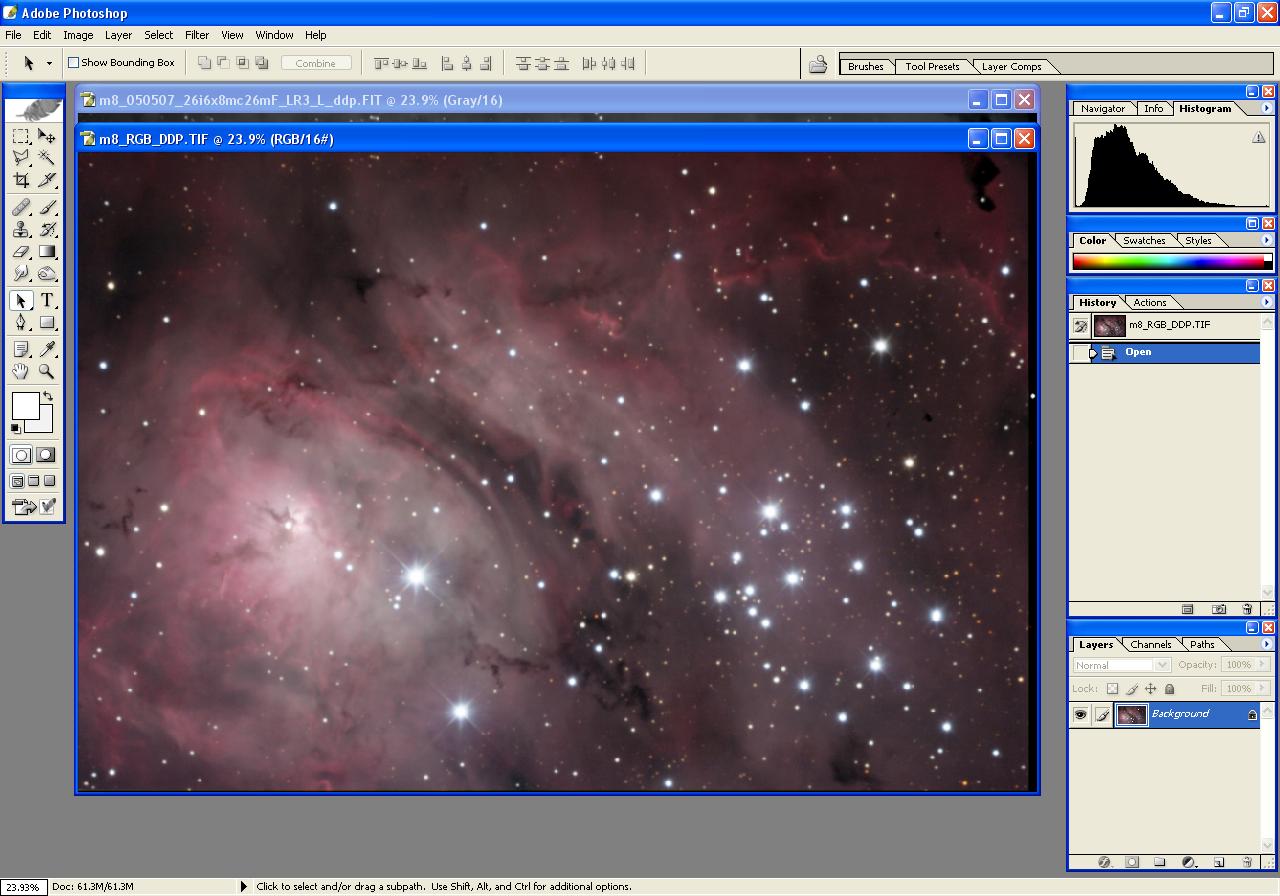Activate the Eyedropper tool
The height and width of the screenshot is (896, 1280).
coord(47,349)
